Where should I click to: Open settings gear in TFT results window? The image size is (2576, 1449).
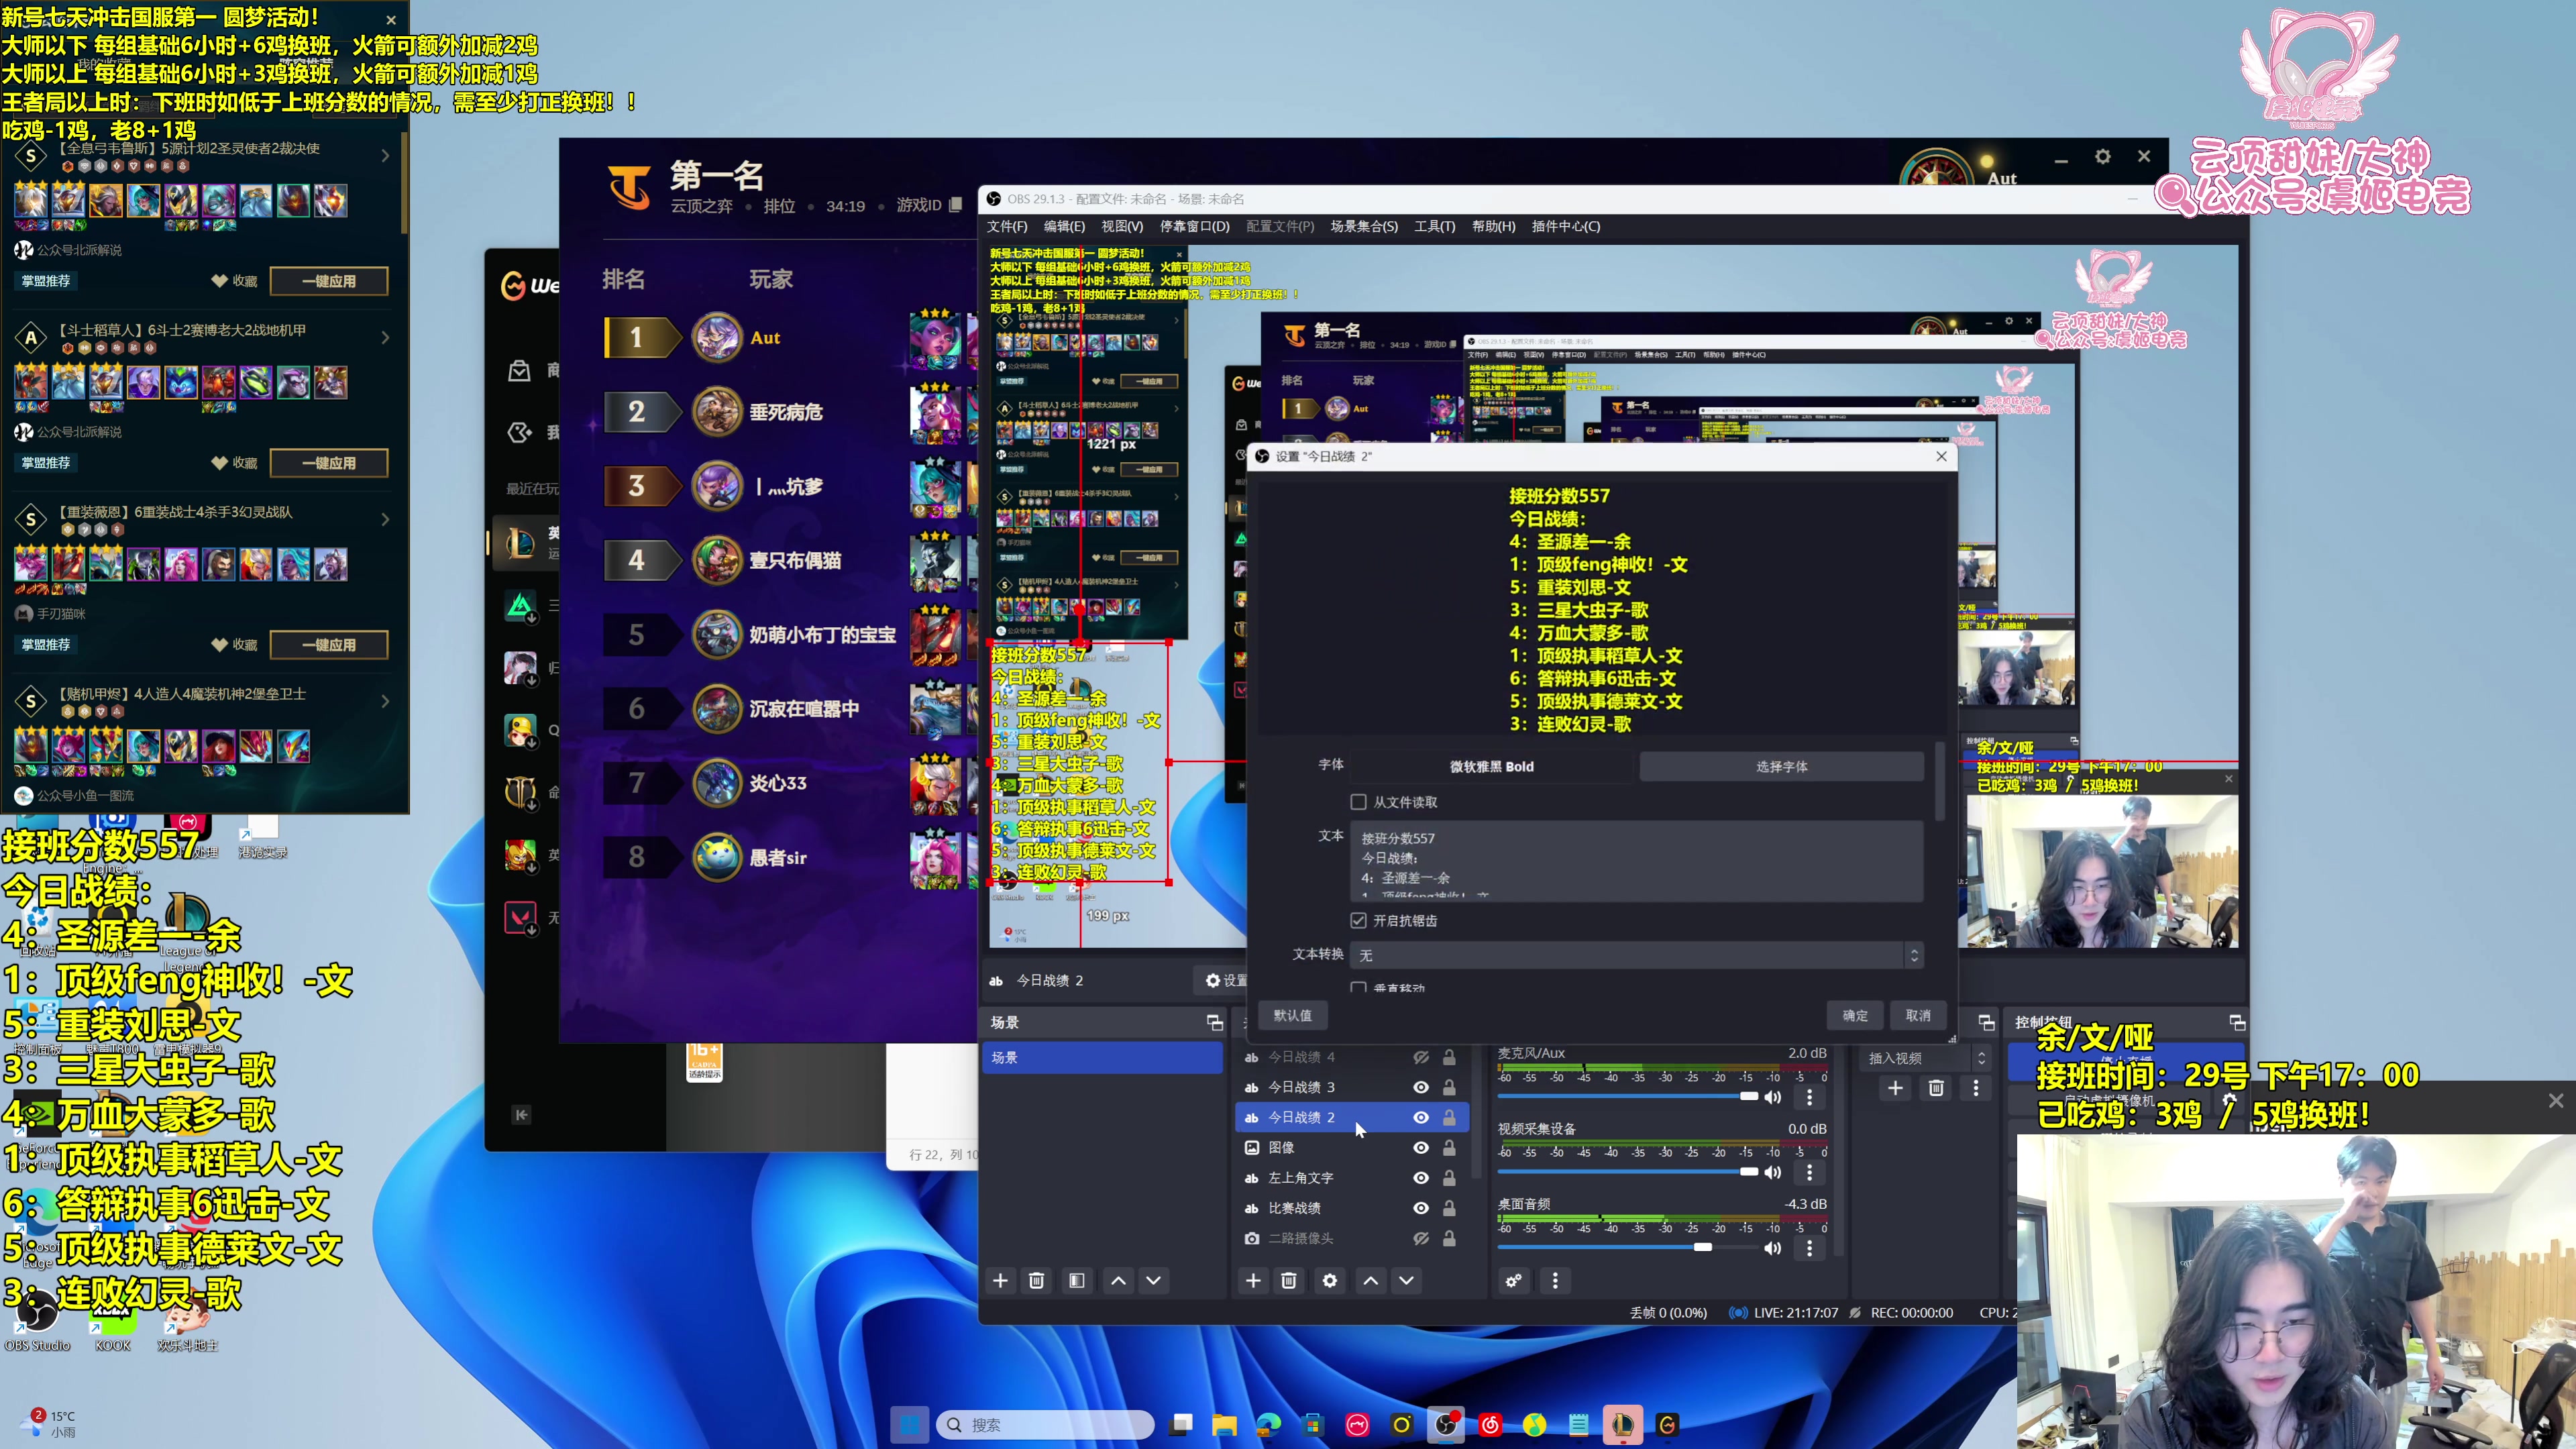click(x=2103, y=157)
